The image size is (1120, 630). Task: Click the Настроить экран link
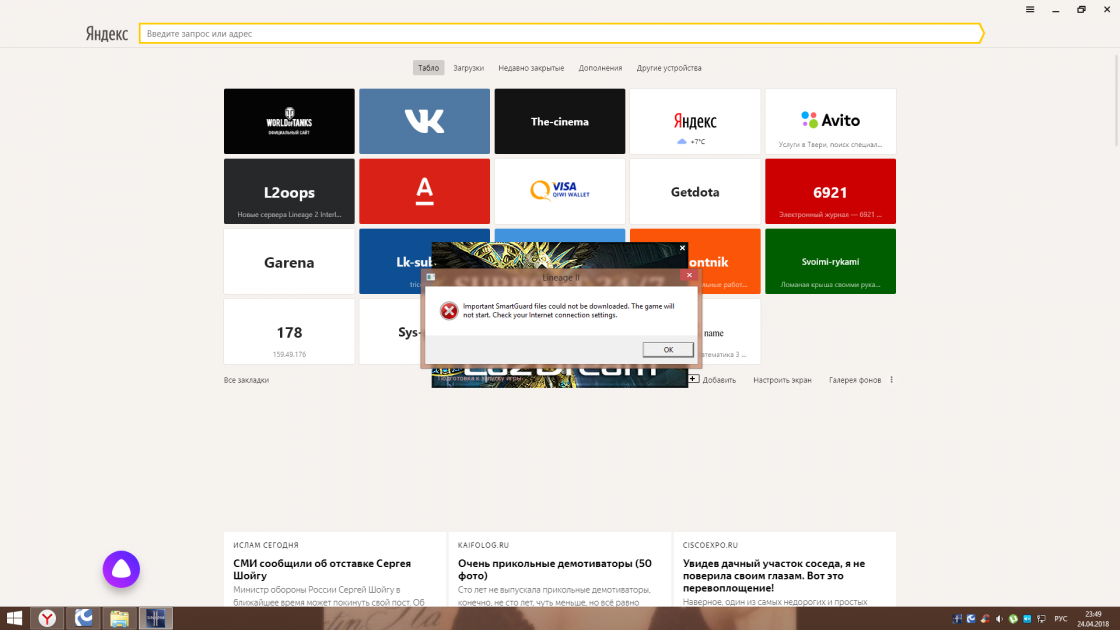tap(782, 380)
